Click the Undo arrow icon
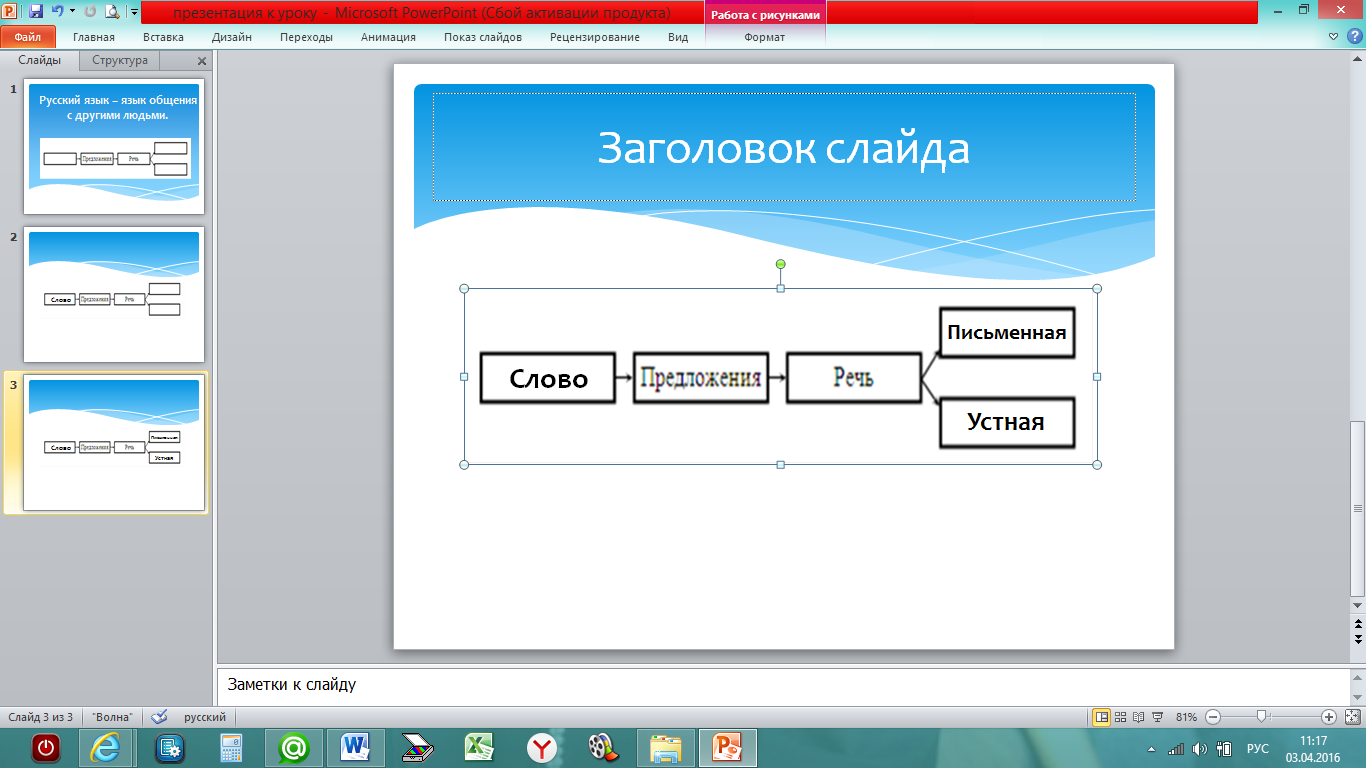 tap(57, 12)
